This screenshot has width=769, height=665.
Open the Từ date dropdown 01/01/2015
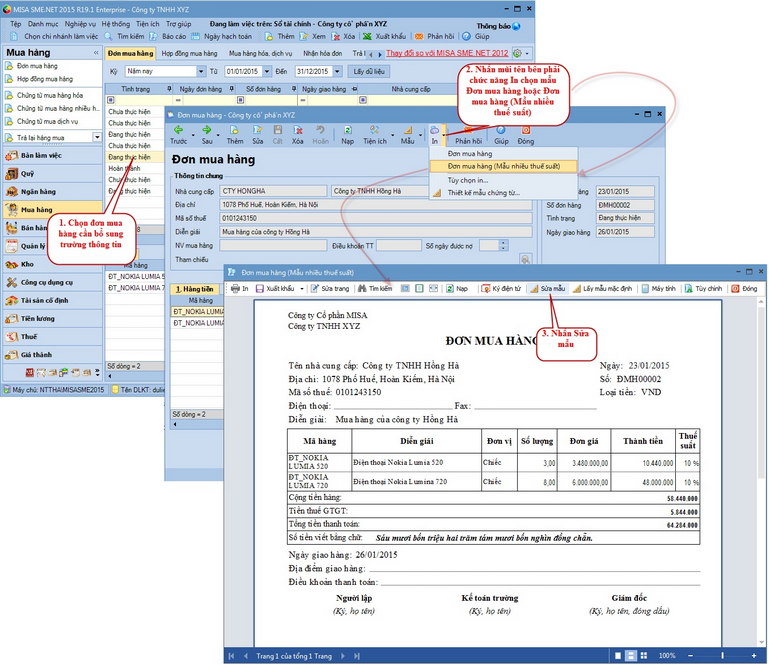[267, 72]
